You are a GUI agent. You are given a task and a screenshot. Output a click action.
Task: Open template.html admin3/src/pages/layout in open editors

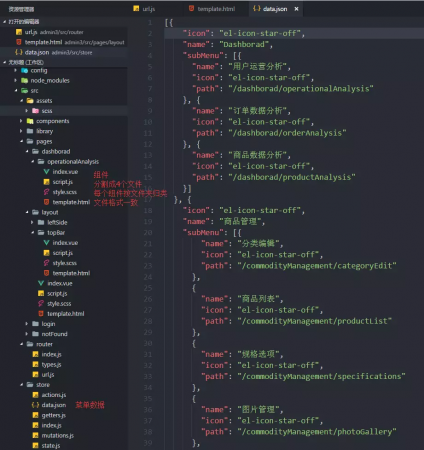tap(63, 42)
